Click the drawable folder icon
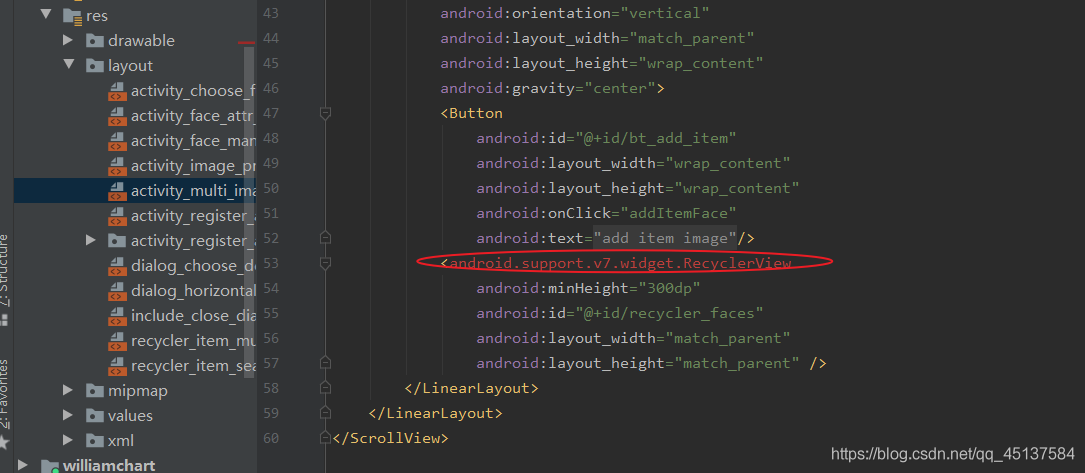 click(95, 40)
